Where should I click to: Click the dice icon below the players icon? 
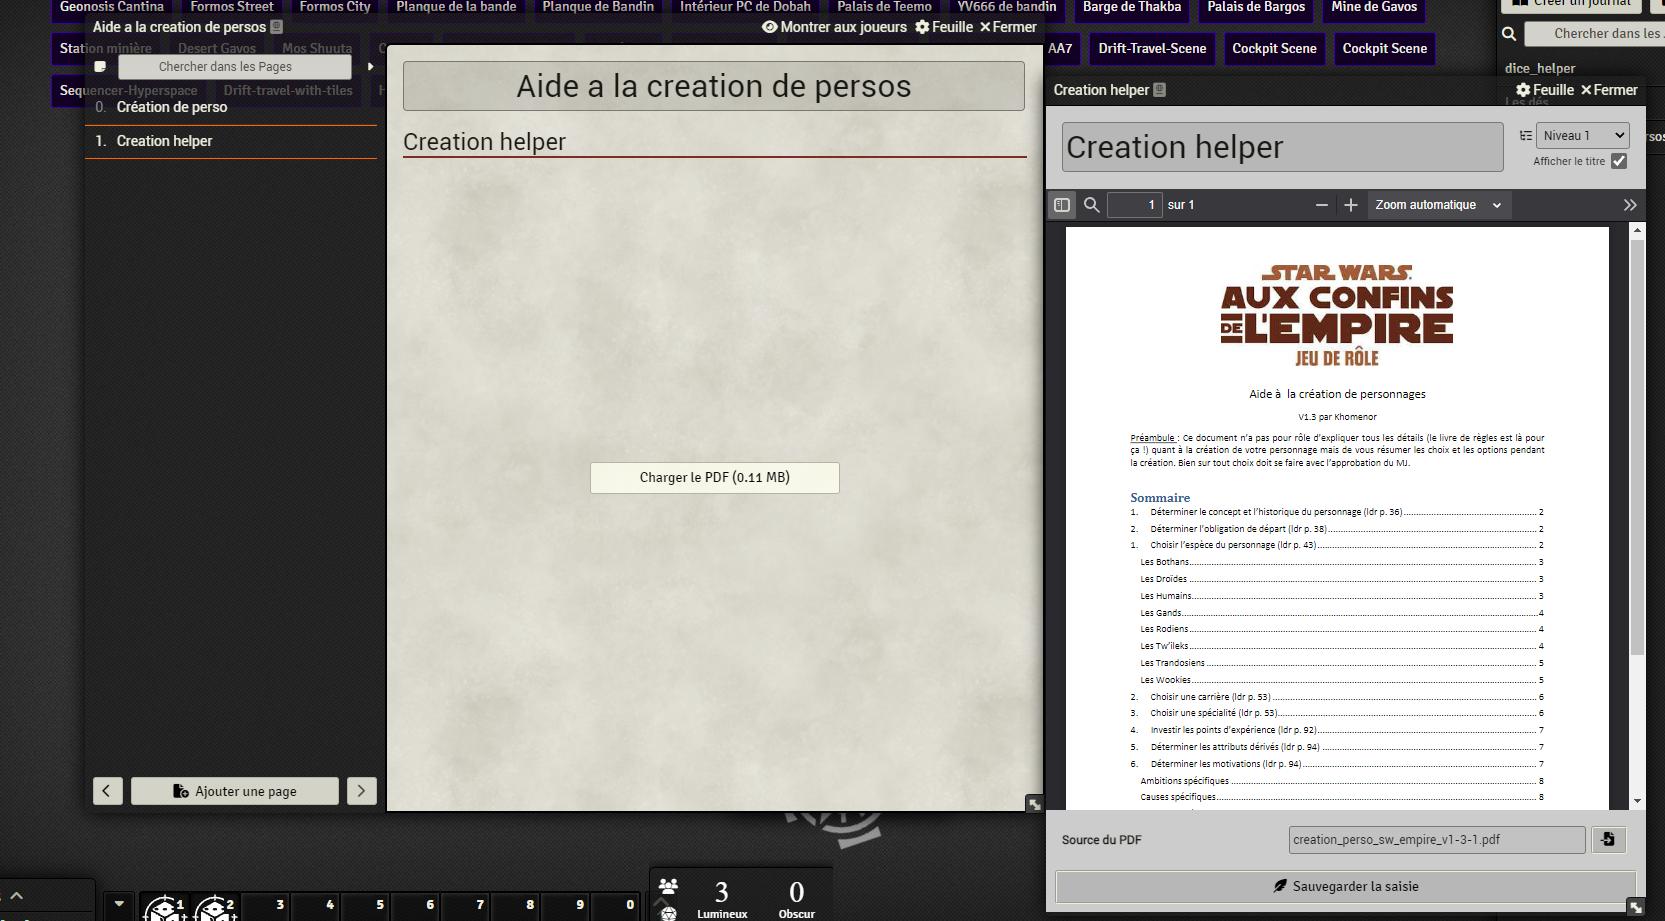click(669, 913)
